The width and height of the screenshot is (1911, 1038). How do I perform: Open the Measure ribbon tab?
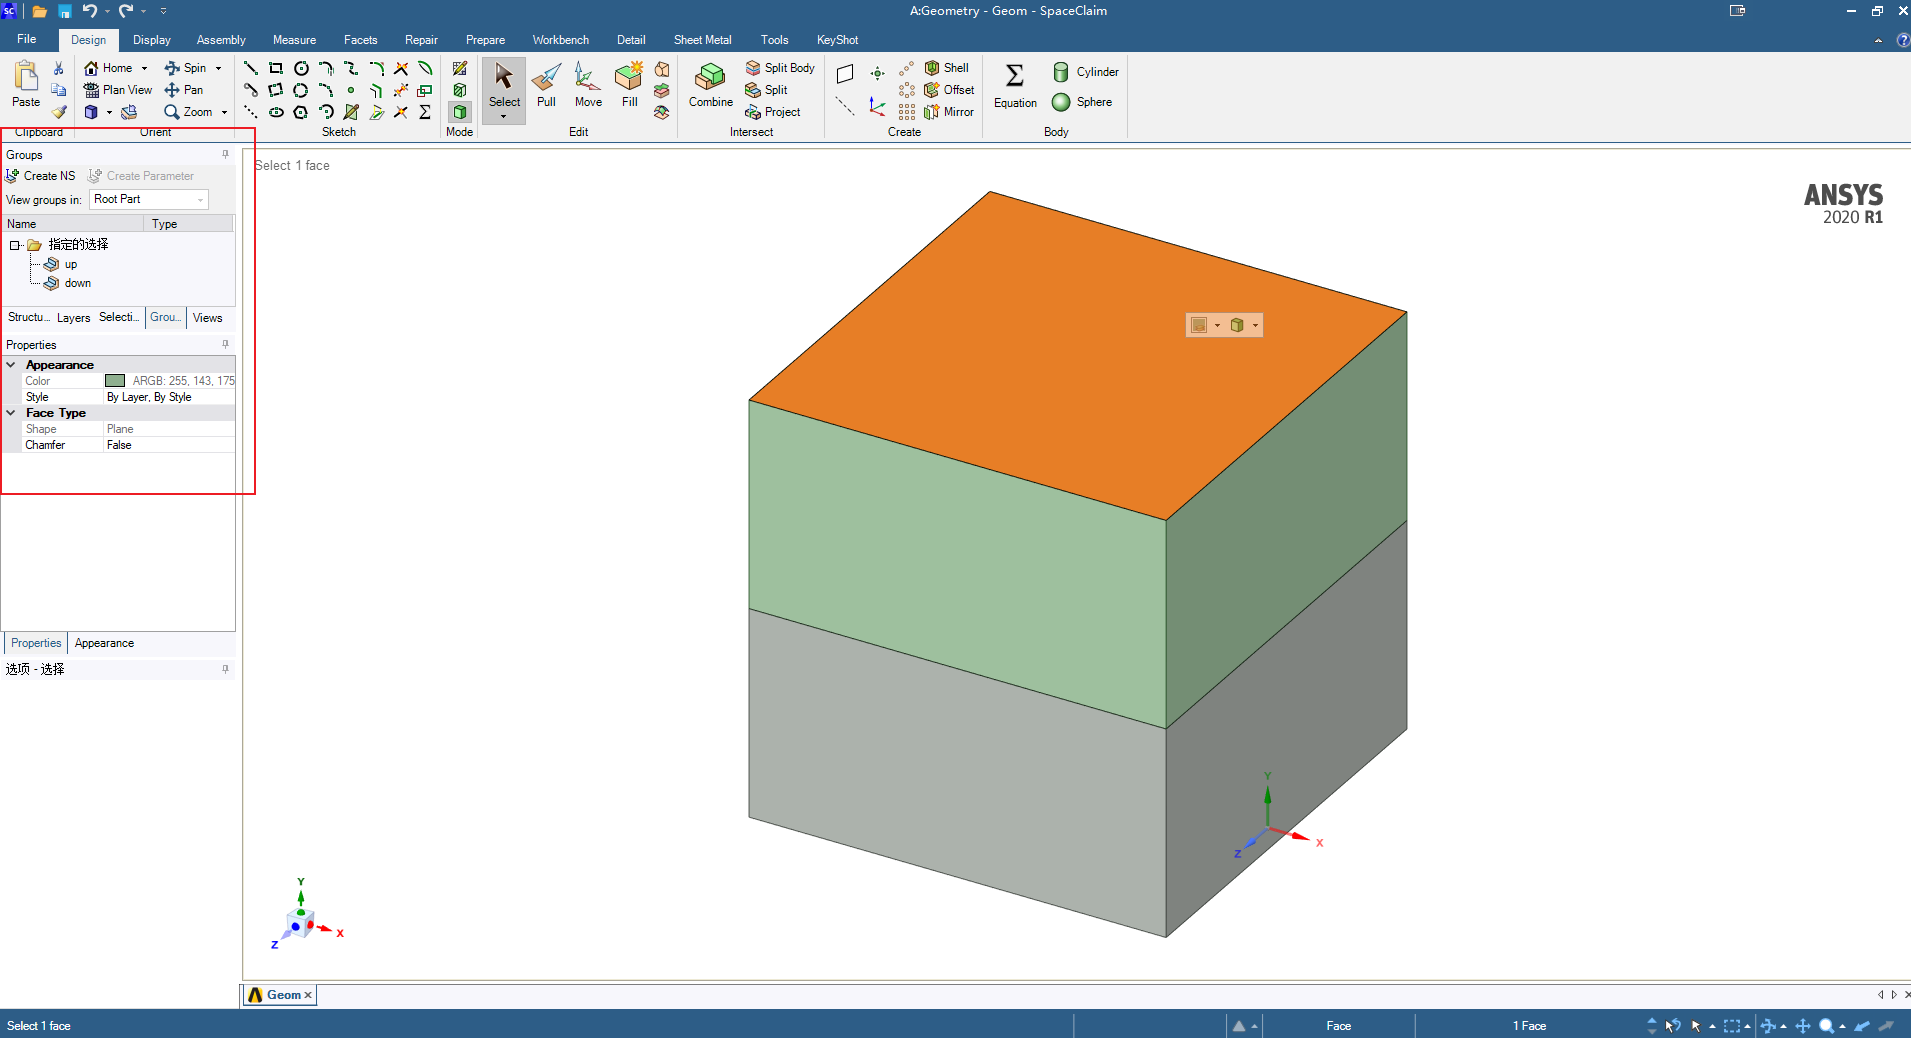click(x=294, y=40)
